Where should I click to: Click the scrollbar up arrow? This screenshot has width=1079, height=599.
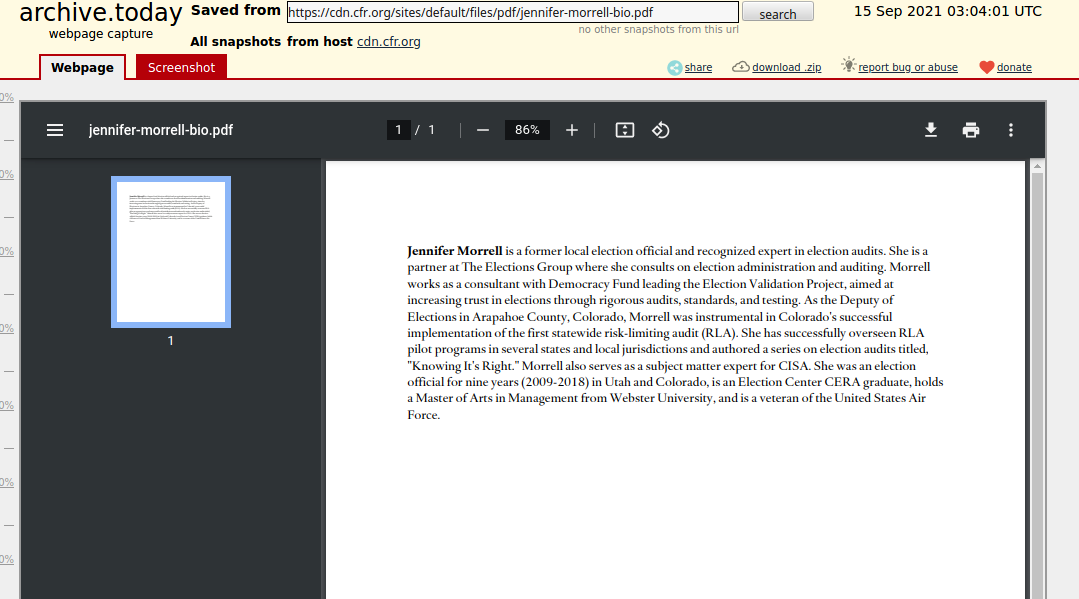(x=1037, y=167)
